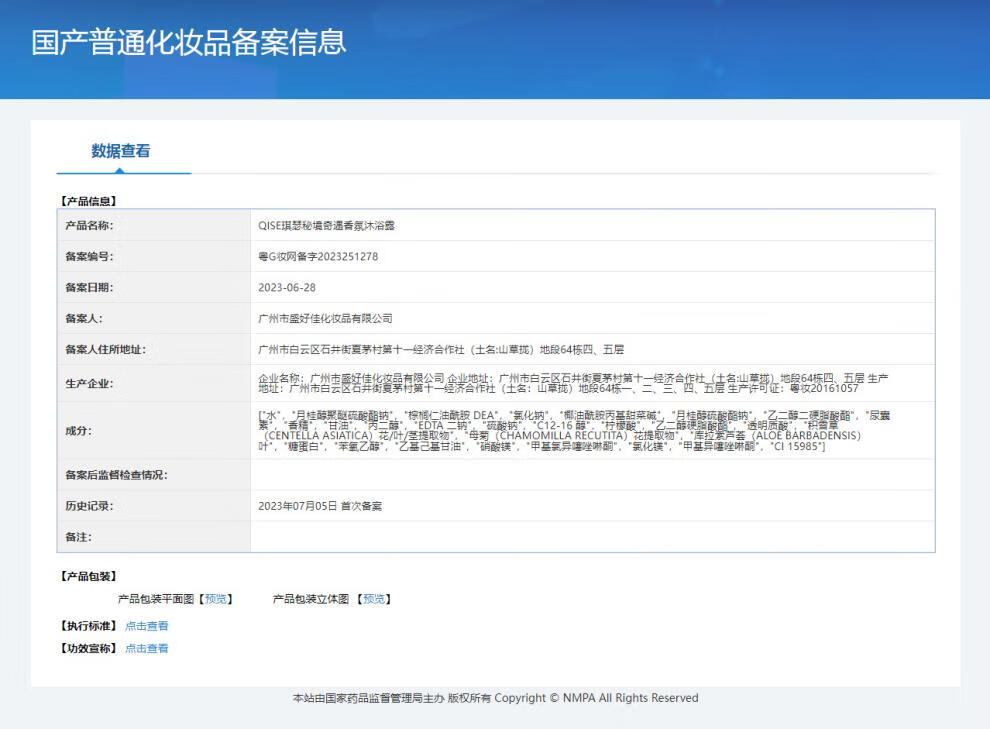Open 点击查看 link beside 功效宣称
This screenshot has height=729, width=990.
(147, 648)
